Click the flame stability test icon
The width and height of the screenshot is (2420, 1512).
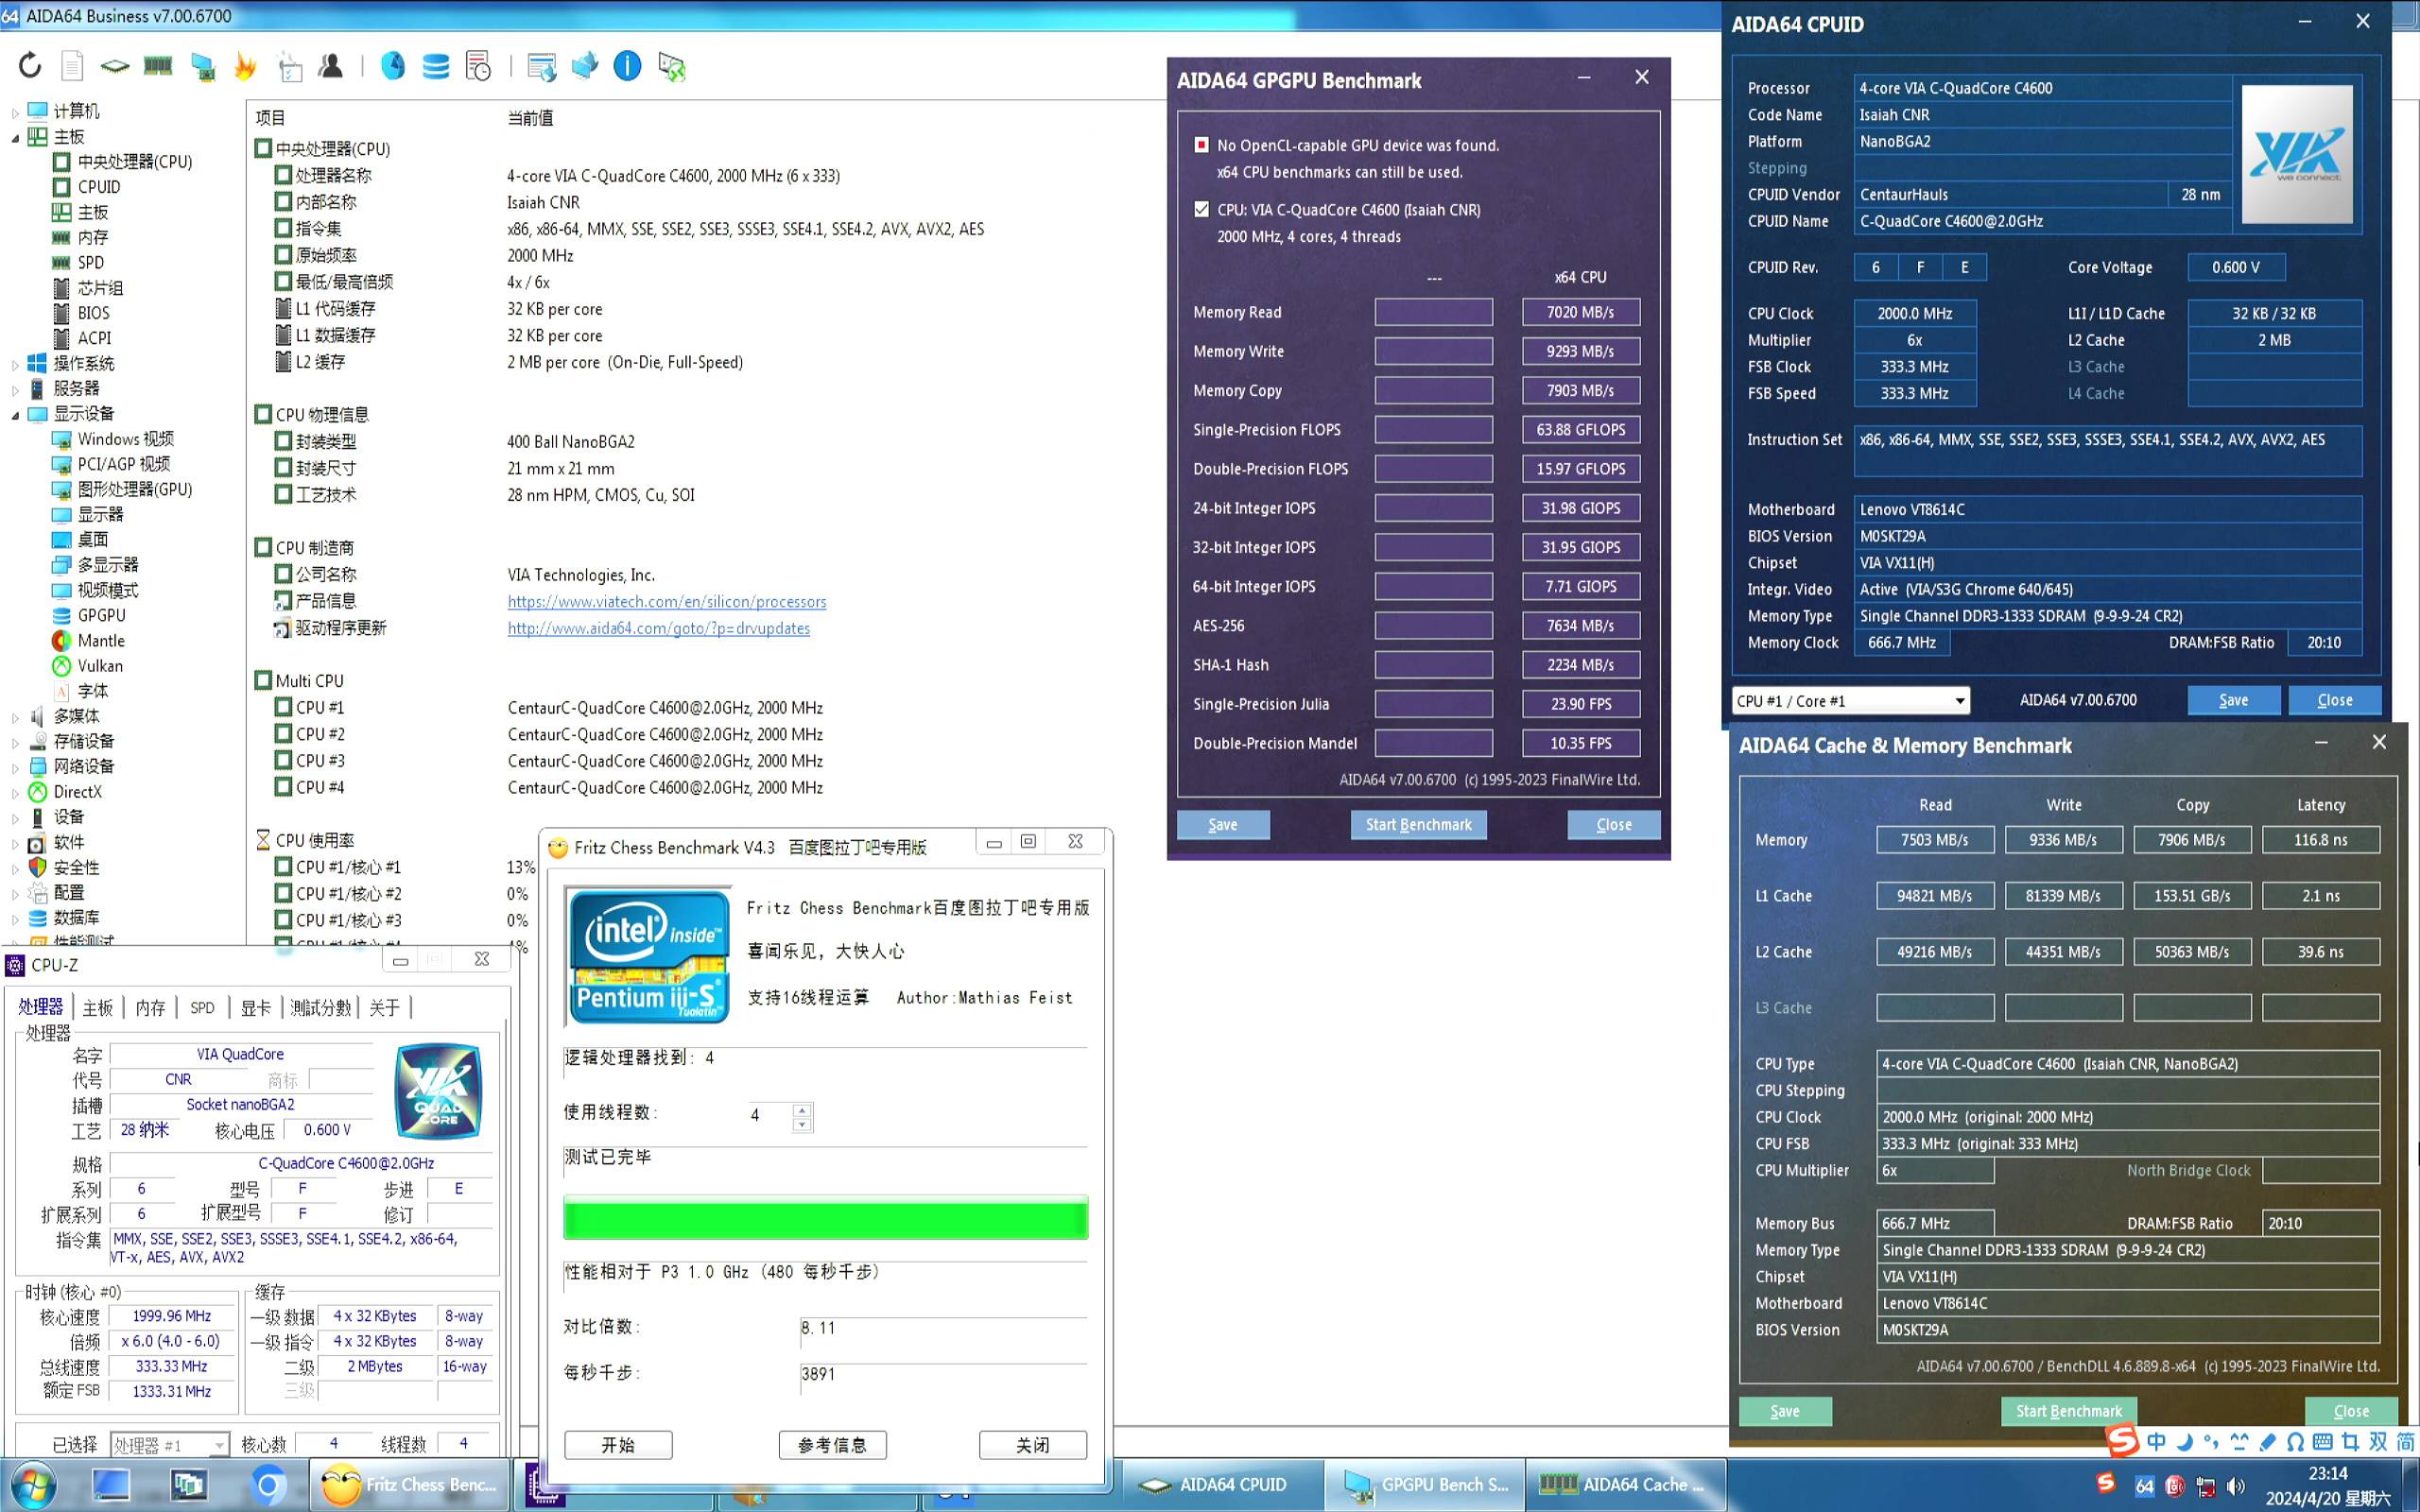(x=245, y=66)
